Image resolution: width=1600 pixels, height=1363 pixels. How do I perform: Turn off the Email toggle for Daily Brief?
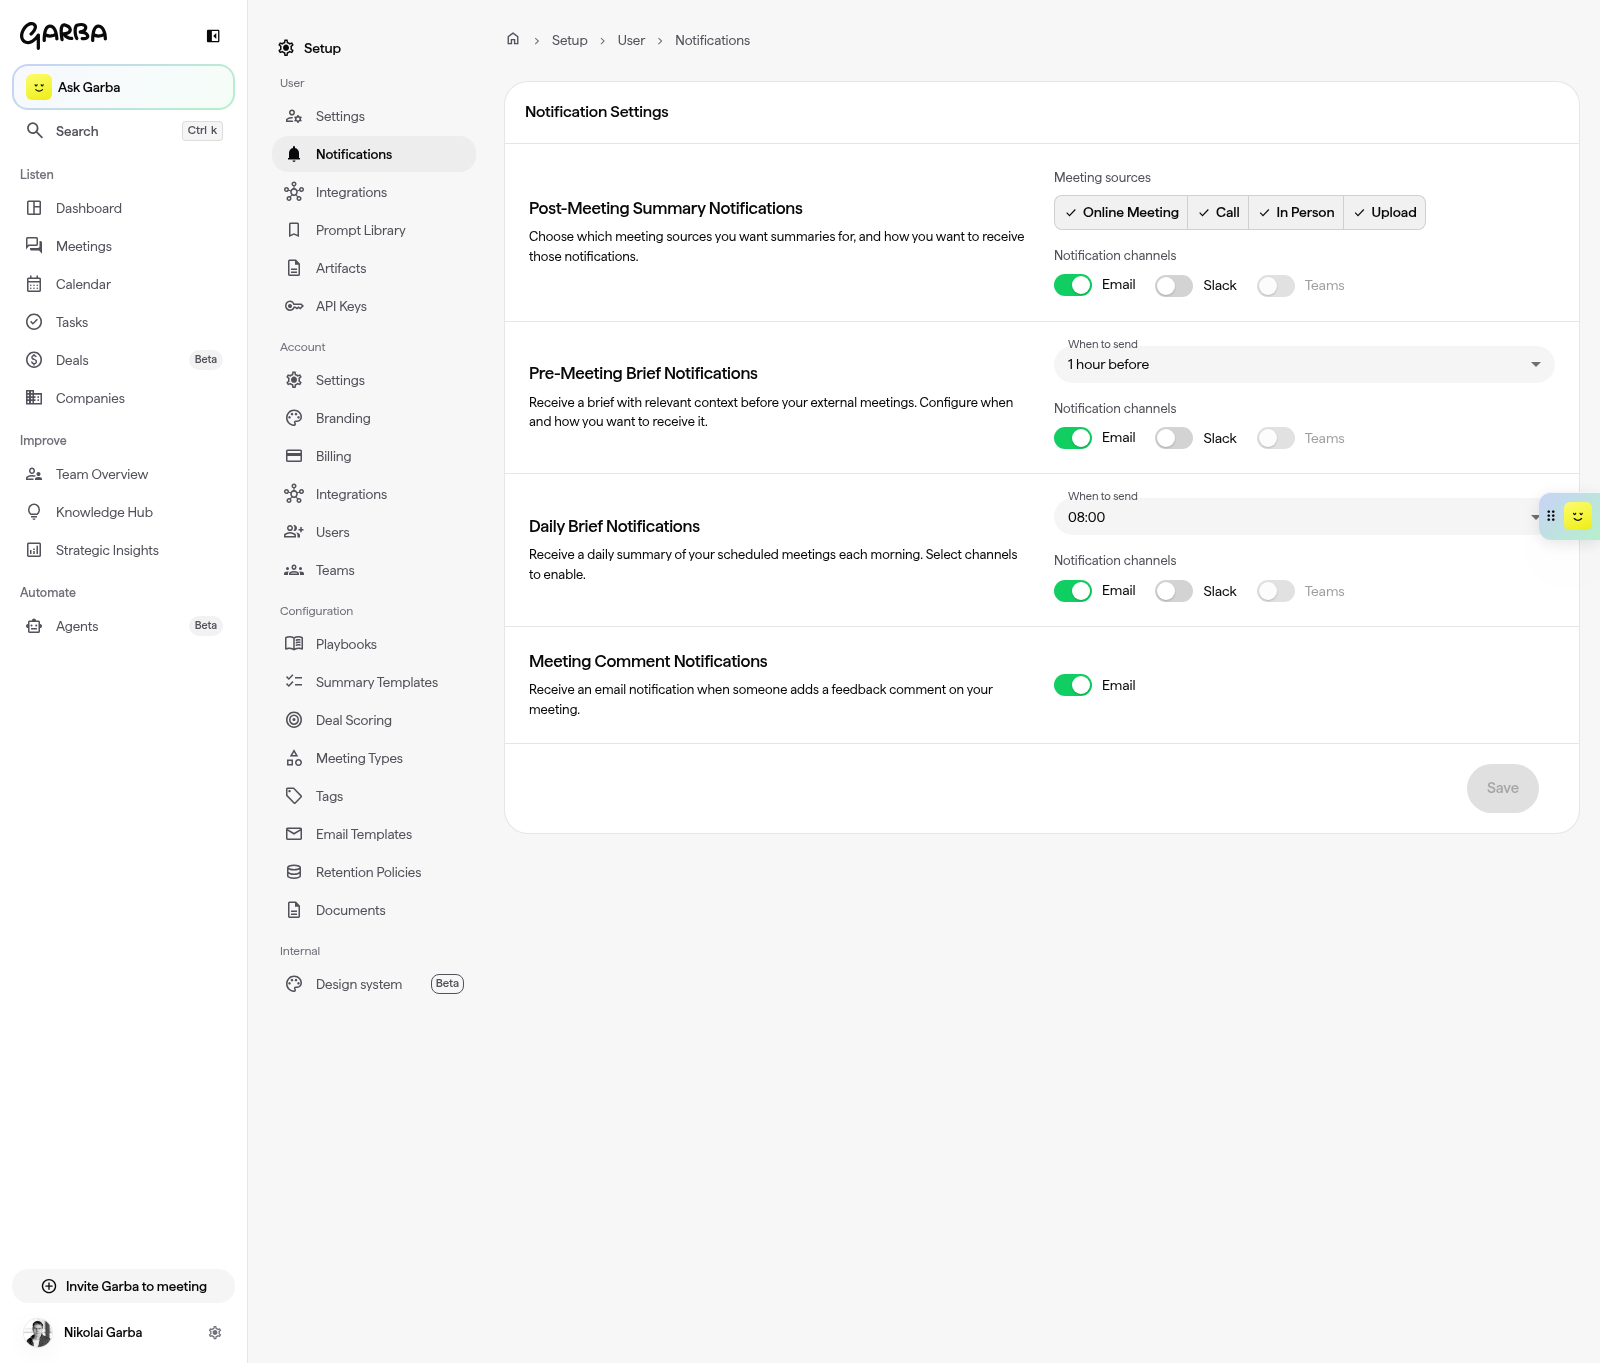point(1073,591)
